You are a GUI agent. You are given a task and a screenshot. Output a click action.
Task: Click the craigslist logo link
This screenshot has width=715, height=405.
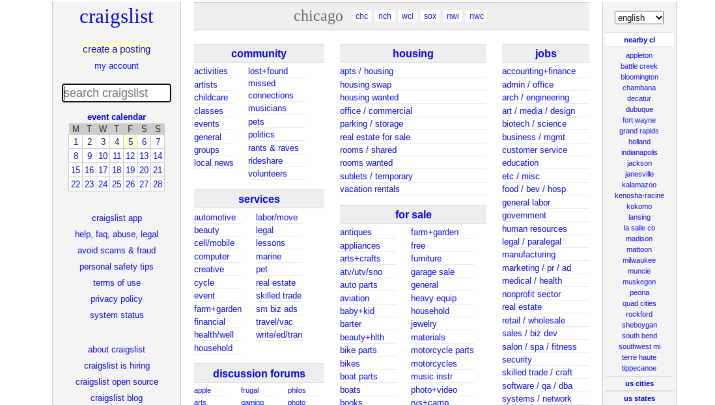click(116, 17)
